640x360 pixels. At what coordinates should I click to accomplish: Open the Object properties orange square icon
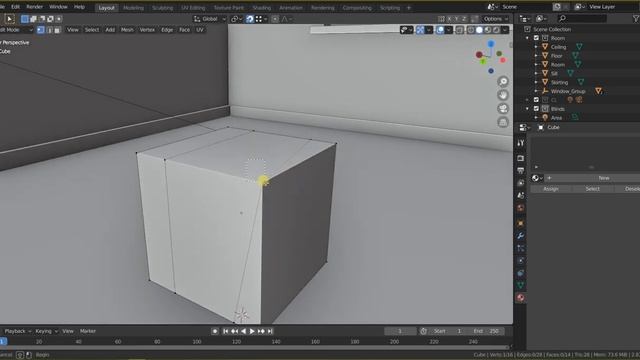click(x=520, y=223)
